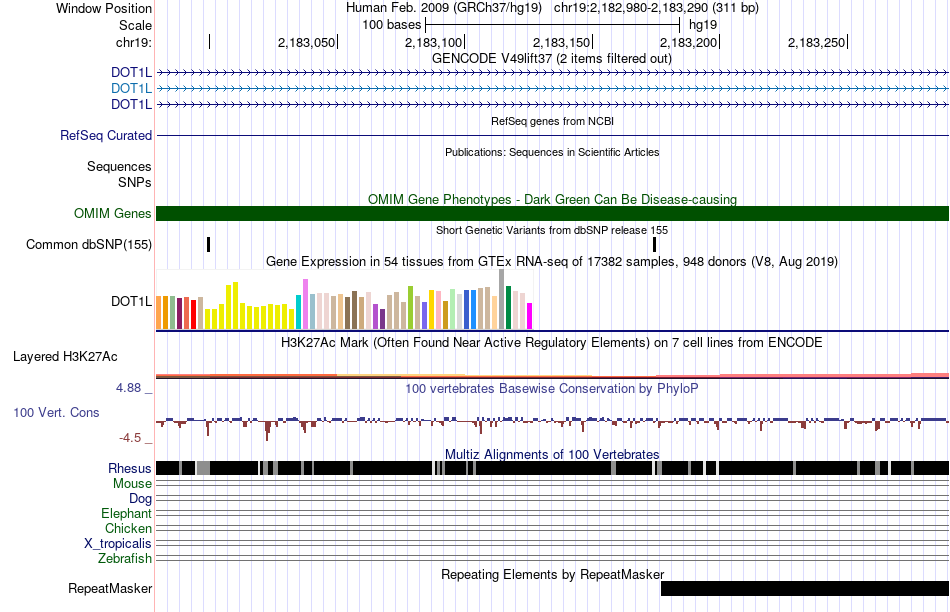This screenshot has width=950, height=612.
Task: Select the Mouse species label
Action: pyautogui.click(x=132, y=484)
